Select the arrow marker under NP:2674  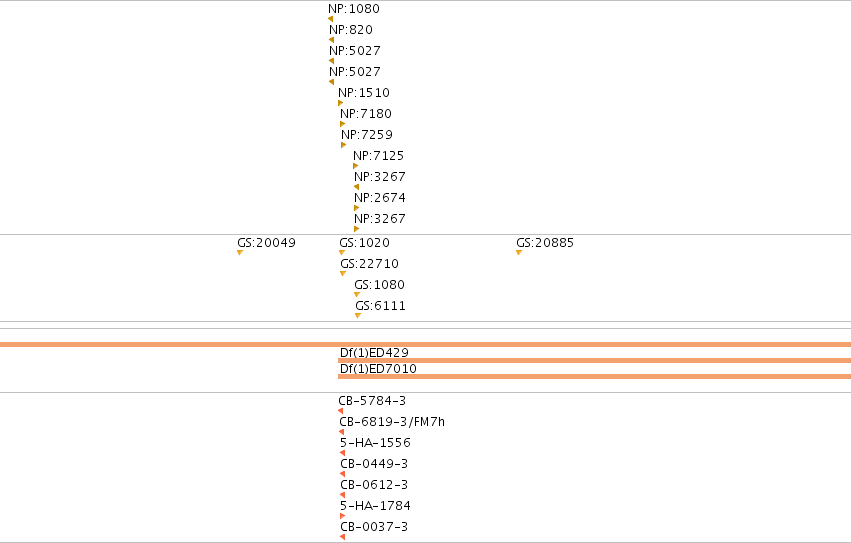tap(357, 208)
